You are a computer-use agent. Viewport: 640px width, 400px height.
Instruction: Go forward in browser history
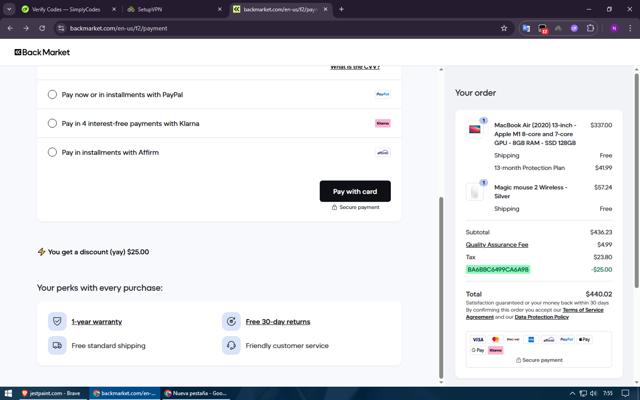[26, 28]
